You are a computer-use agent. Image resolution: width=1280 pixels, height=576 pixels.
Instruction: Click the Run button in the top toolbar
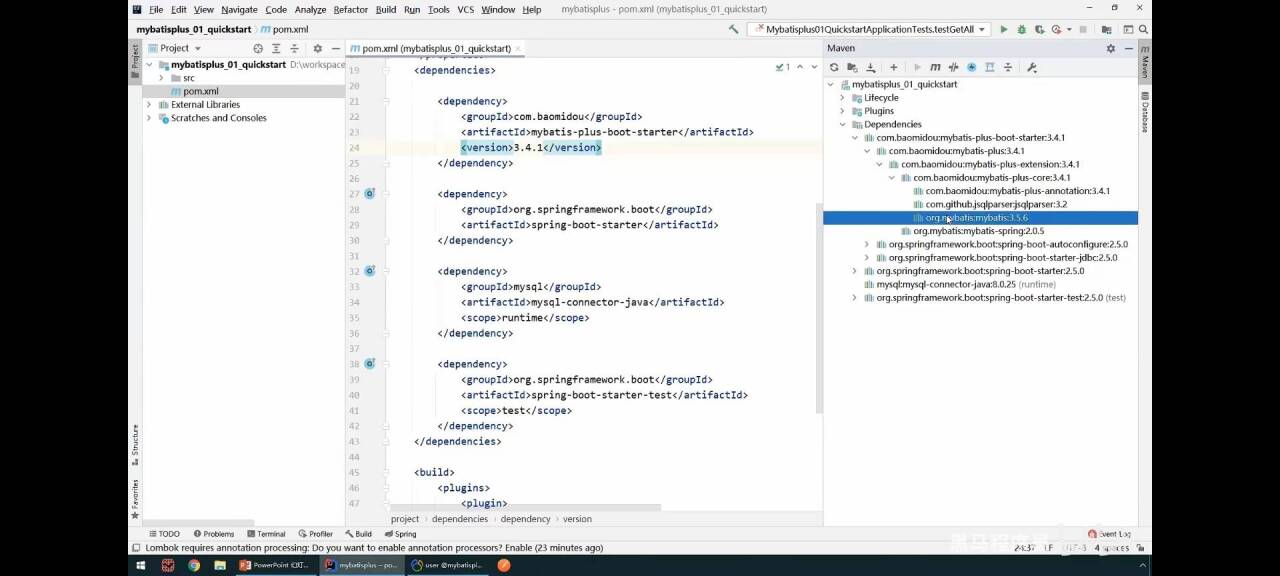pyautogui.click(x=1005, y=29)
